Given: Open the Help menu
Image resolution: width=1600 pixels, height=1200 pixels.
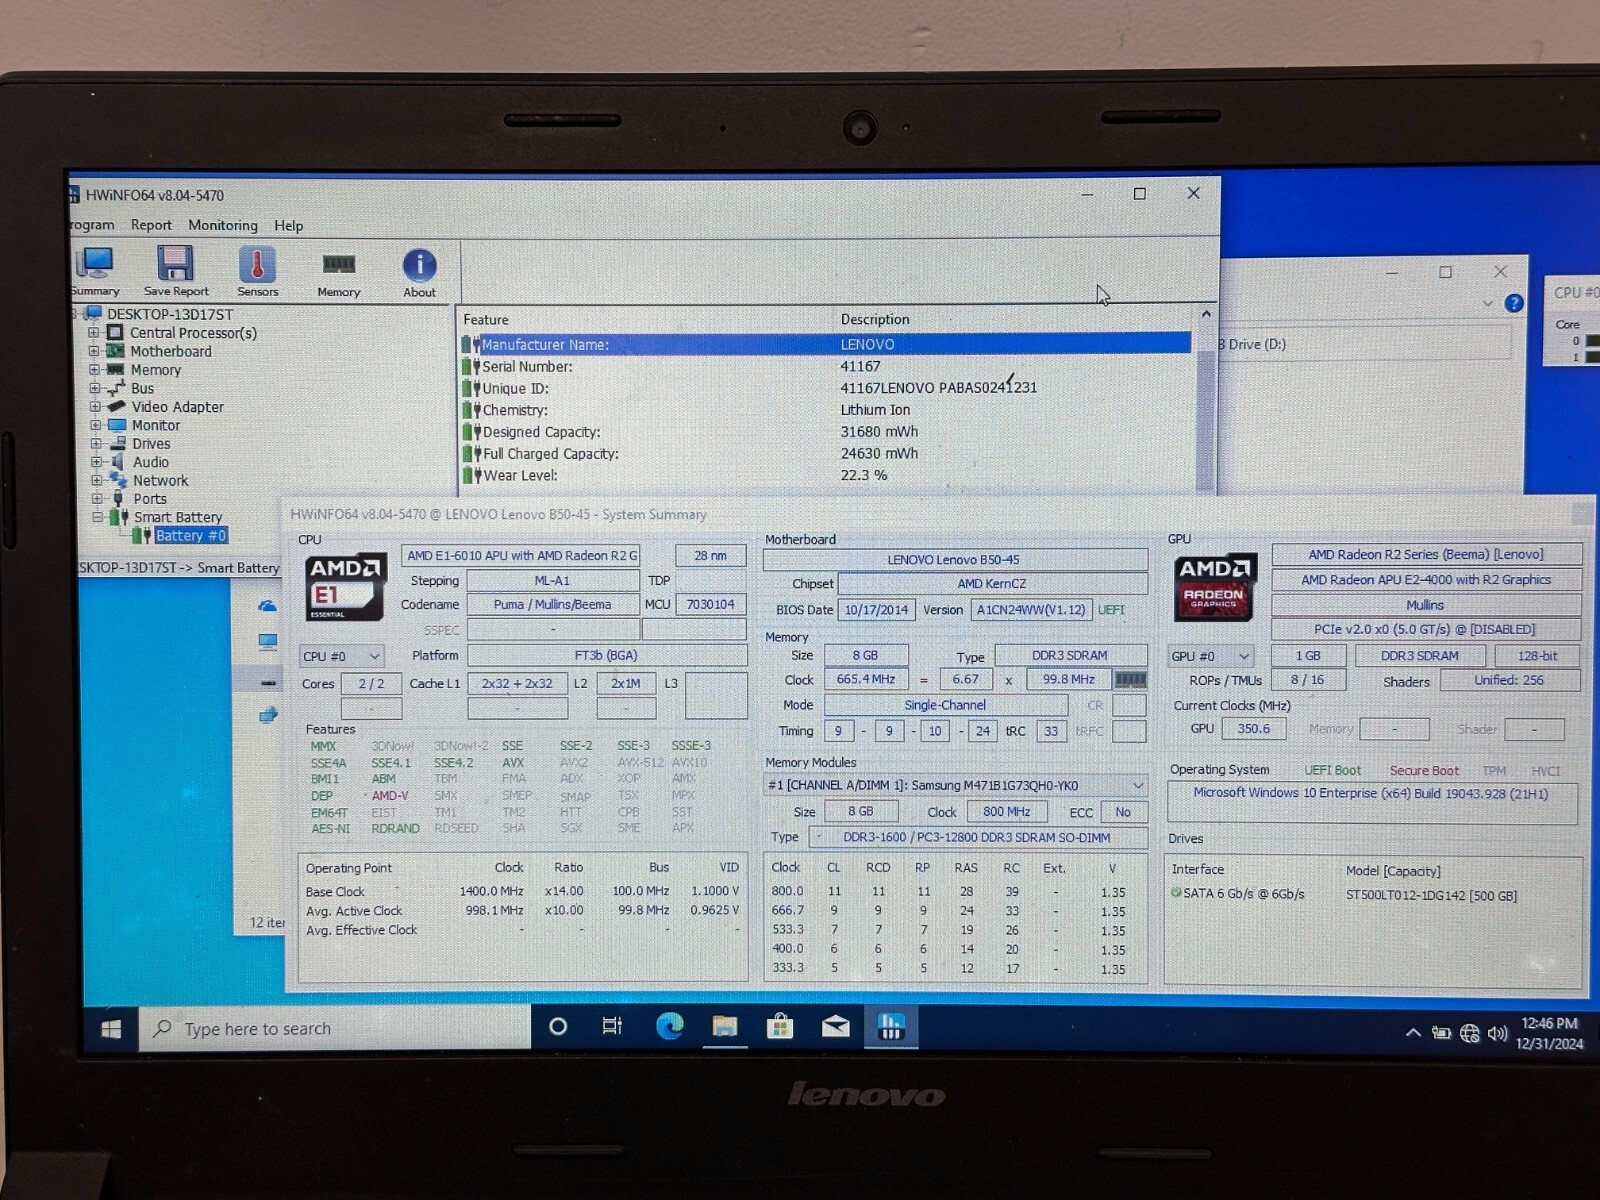Looking at the screenshot, I should coord(289,226).
